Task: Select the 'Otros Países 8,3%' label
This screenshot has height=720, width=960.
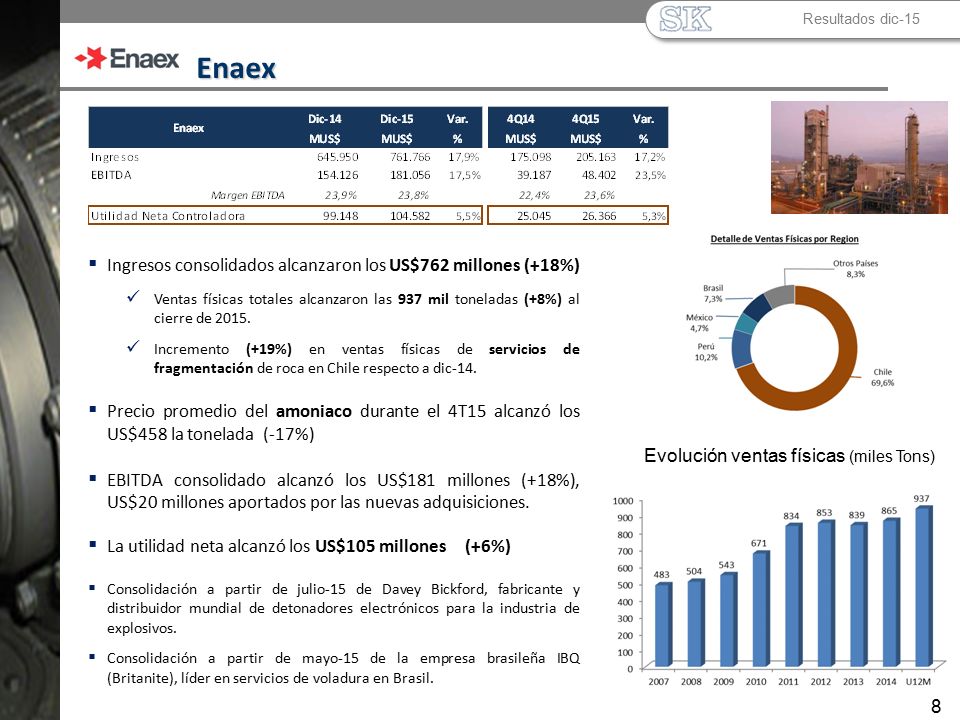Action: click(x=855, y=269)
